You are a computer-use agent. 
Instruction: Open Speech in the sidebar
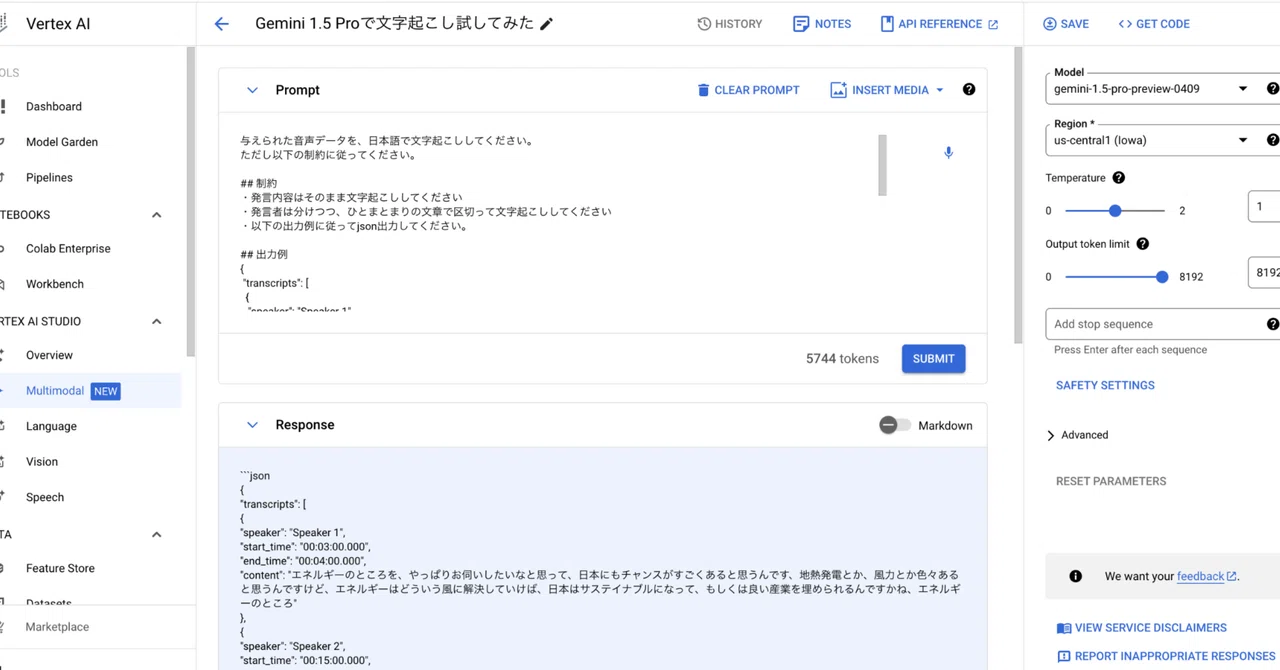pos(45,497)
